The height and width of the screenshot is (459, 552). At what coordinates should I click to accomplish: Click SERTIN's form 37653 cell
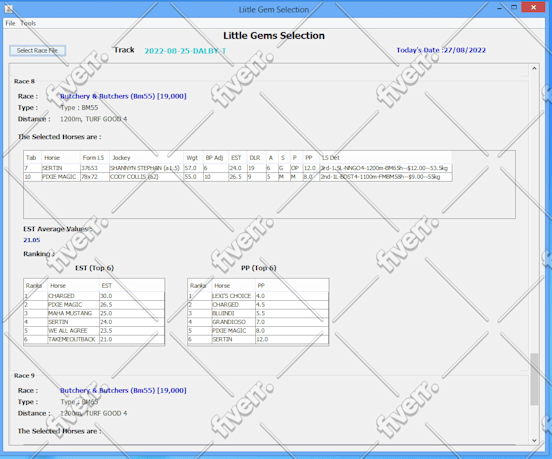coord(94,168)
